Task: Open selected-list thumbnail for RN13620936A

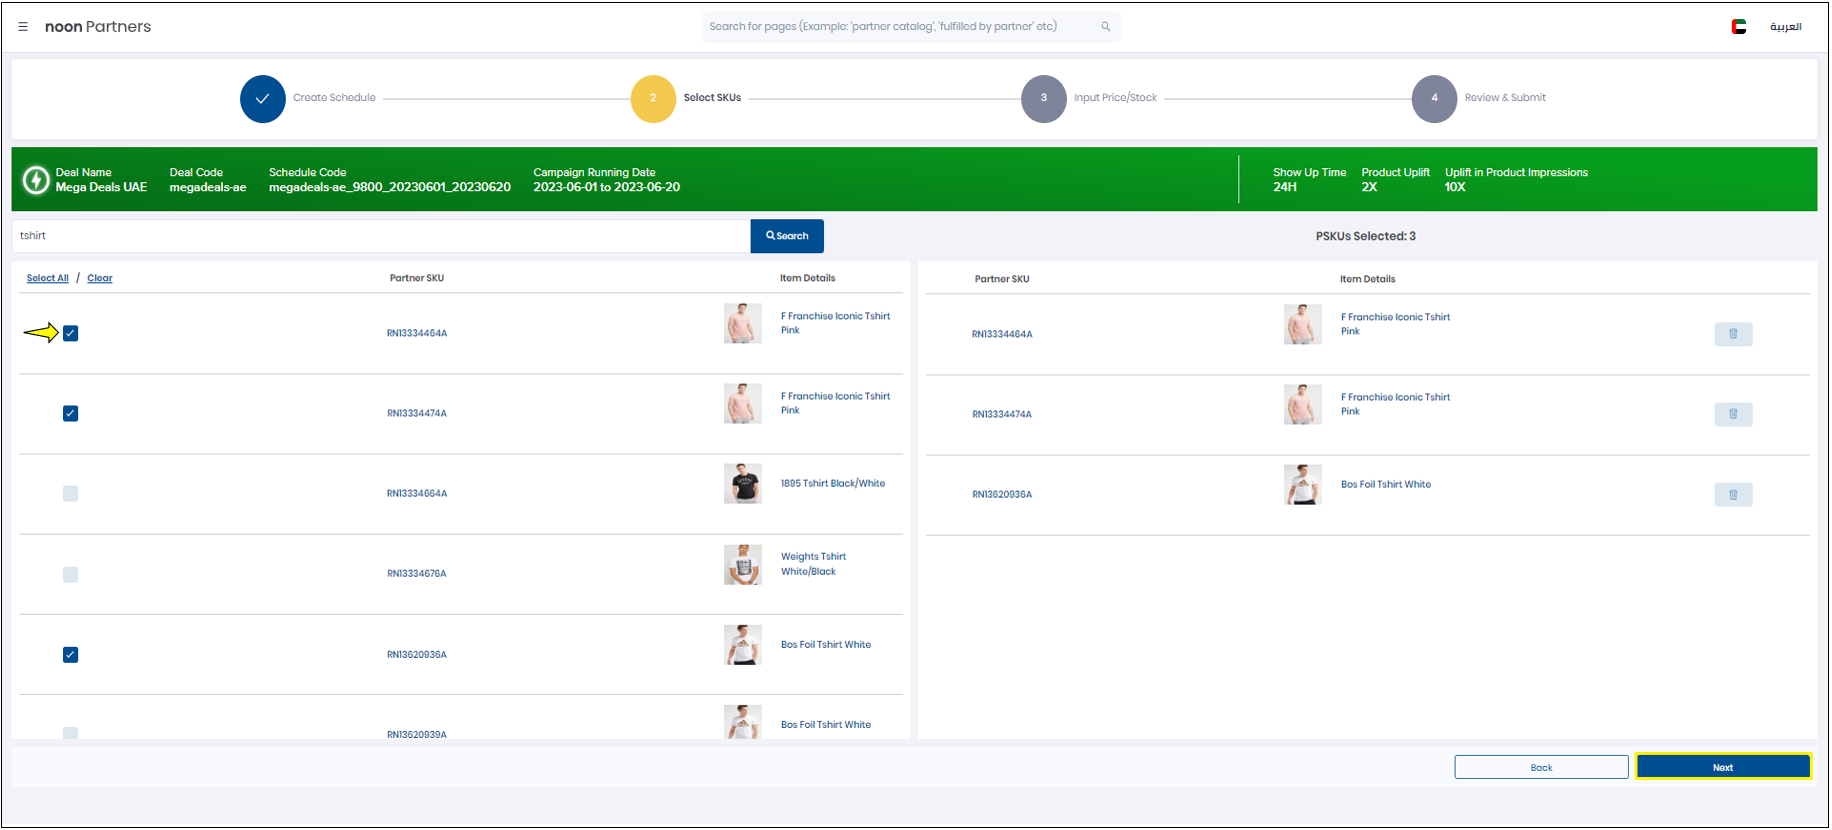Action: [x=1302, y=485]
